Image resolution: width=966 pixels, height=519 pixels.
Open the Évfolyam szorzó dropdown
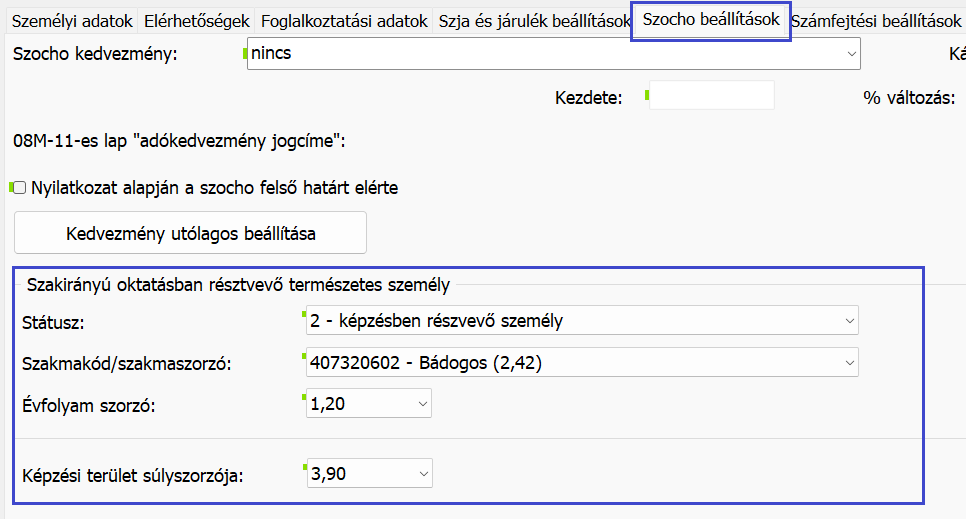click(368, 404)
